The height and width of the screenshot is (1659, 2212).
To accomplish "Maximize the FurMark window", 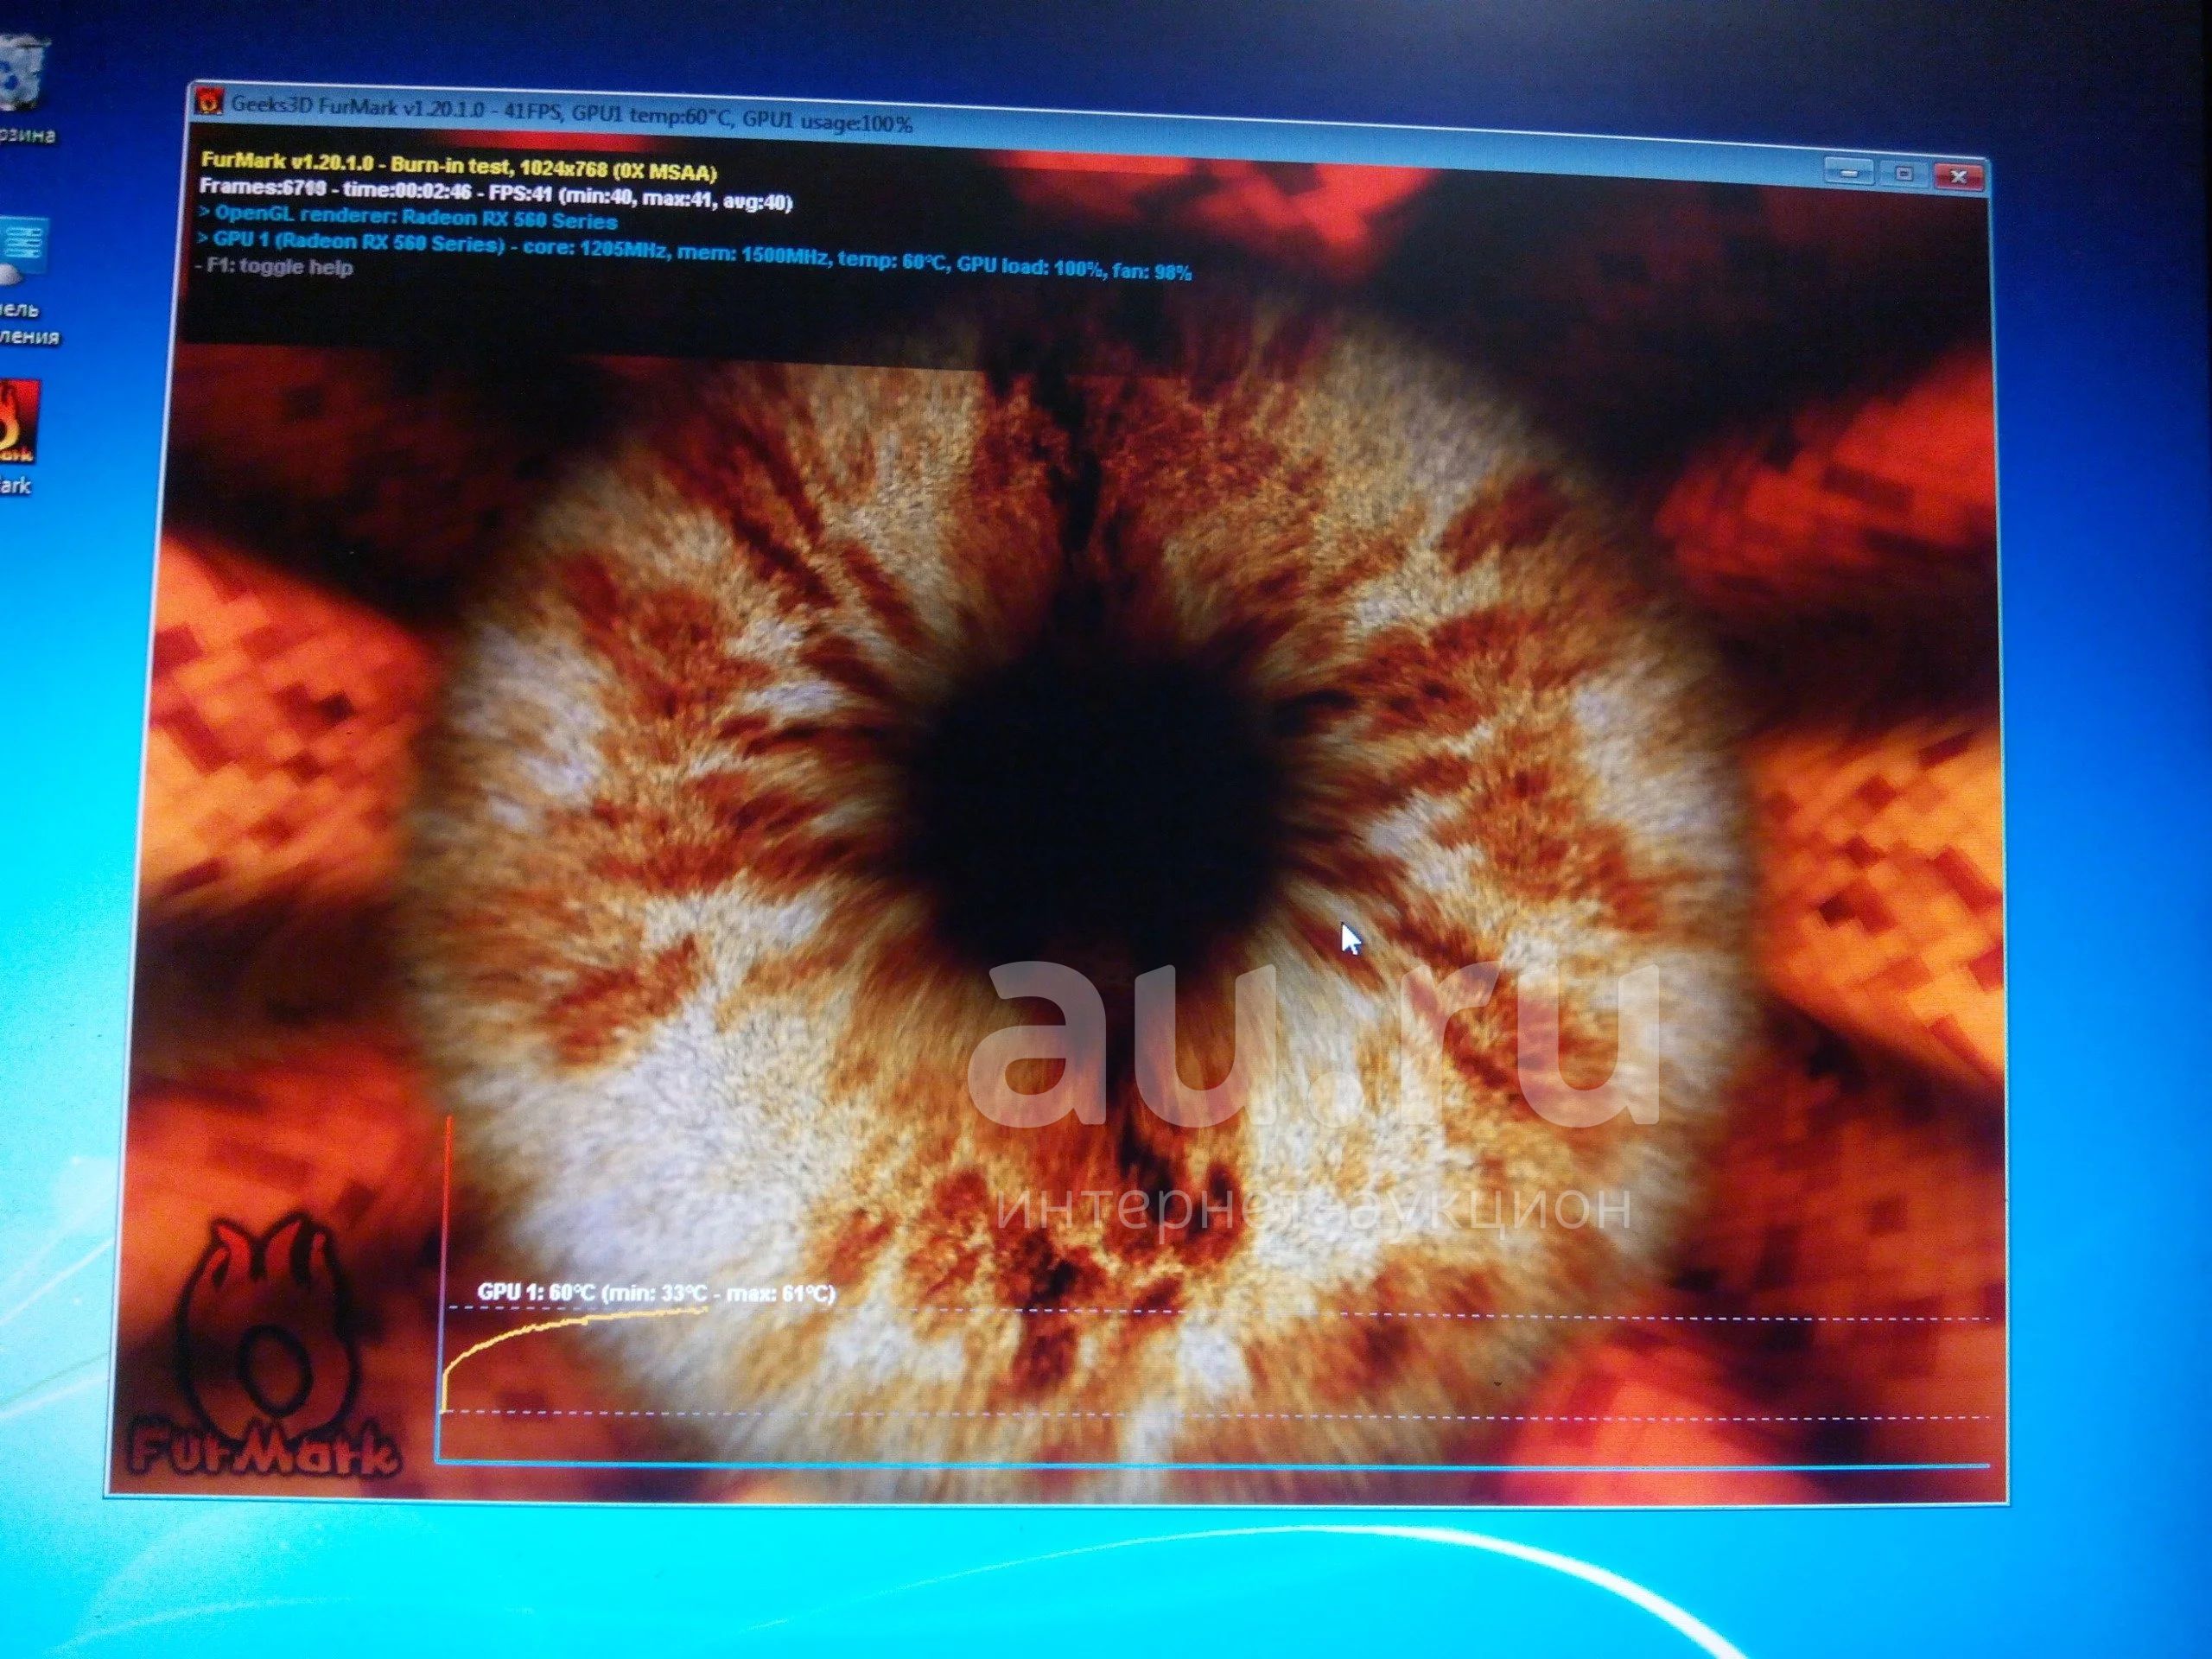I will point(1903,174).
